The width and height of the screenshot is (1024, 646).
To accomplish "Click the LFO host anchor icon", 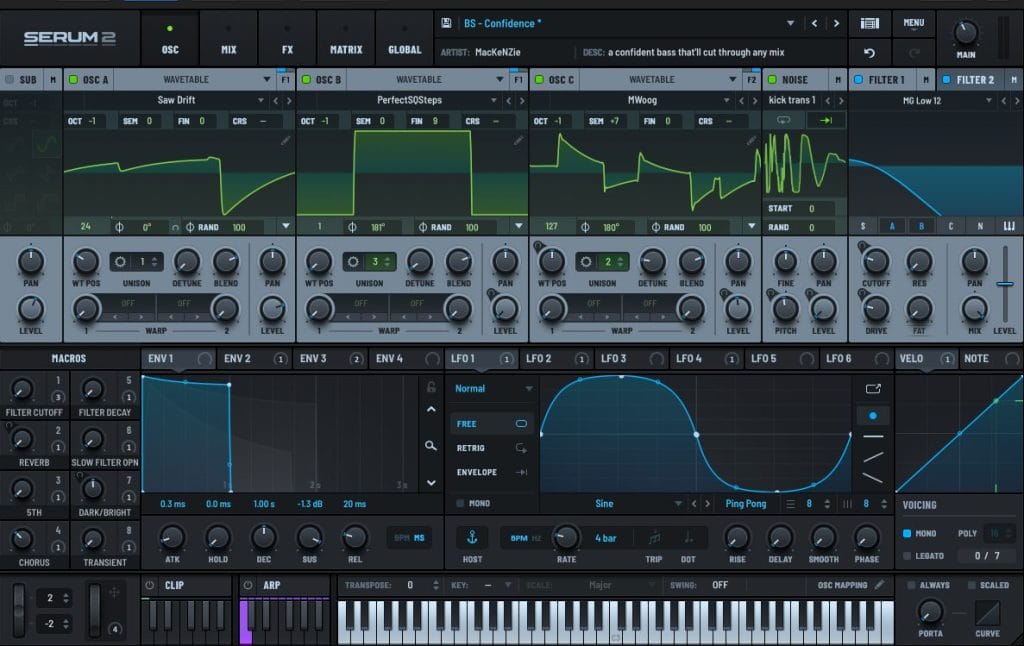I will click(x=473, y=537).
